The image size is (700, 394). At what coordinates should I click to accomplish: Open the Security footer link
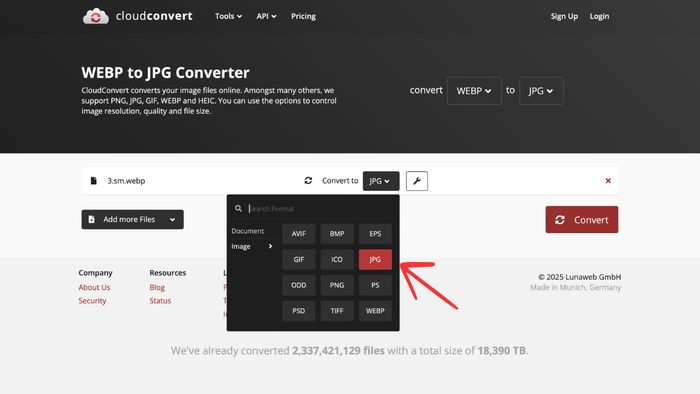click(92, 301)
